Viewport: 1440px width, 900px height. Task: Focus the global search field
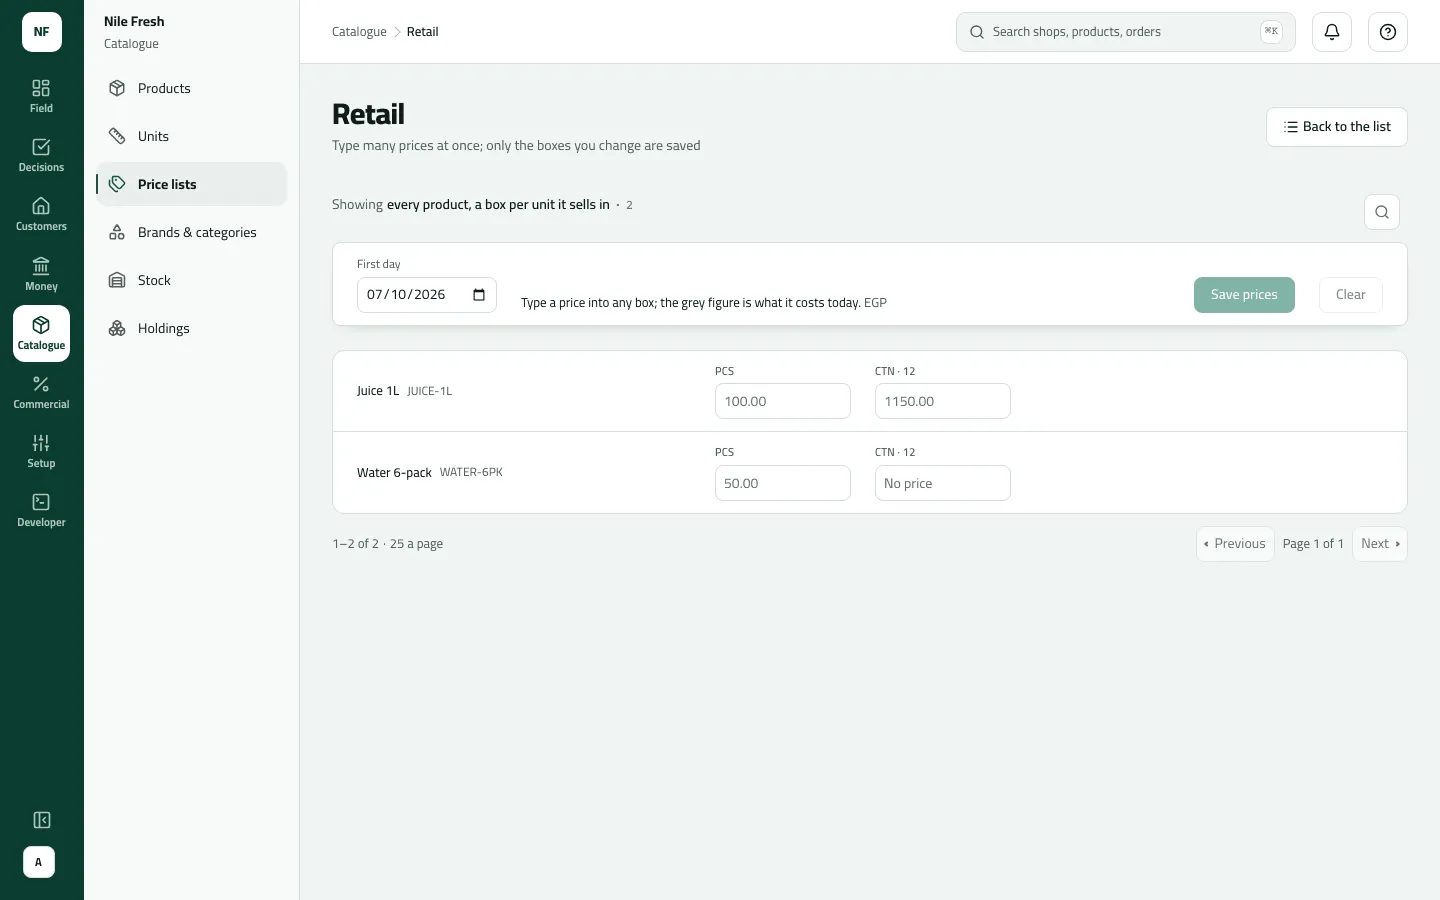(1126, 32)
